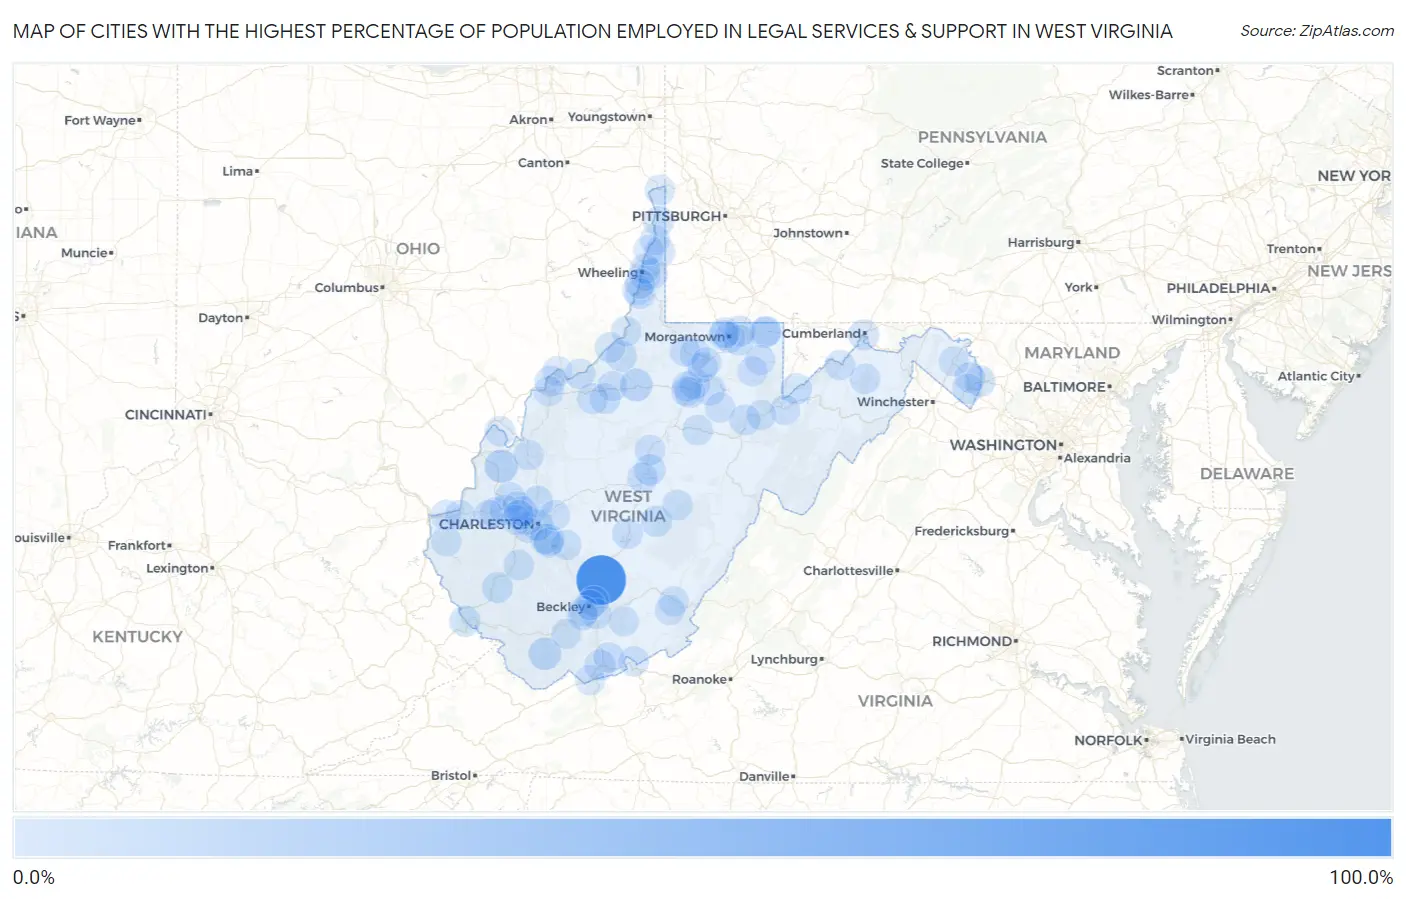
Task: Click the Canton city label
Action: (541, 162)
